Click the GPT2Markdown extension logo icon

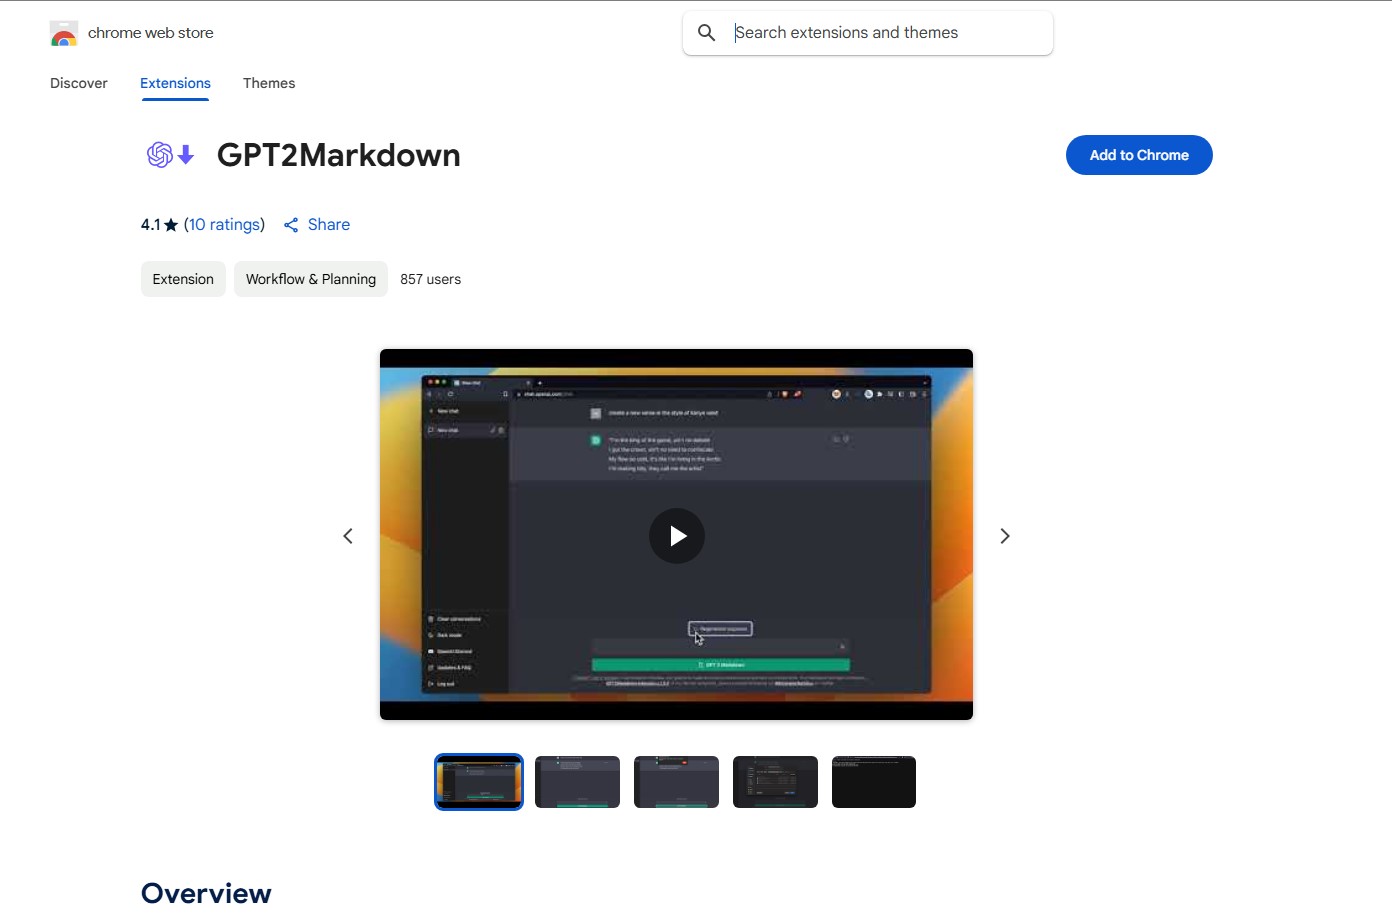point(170,155)
